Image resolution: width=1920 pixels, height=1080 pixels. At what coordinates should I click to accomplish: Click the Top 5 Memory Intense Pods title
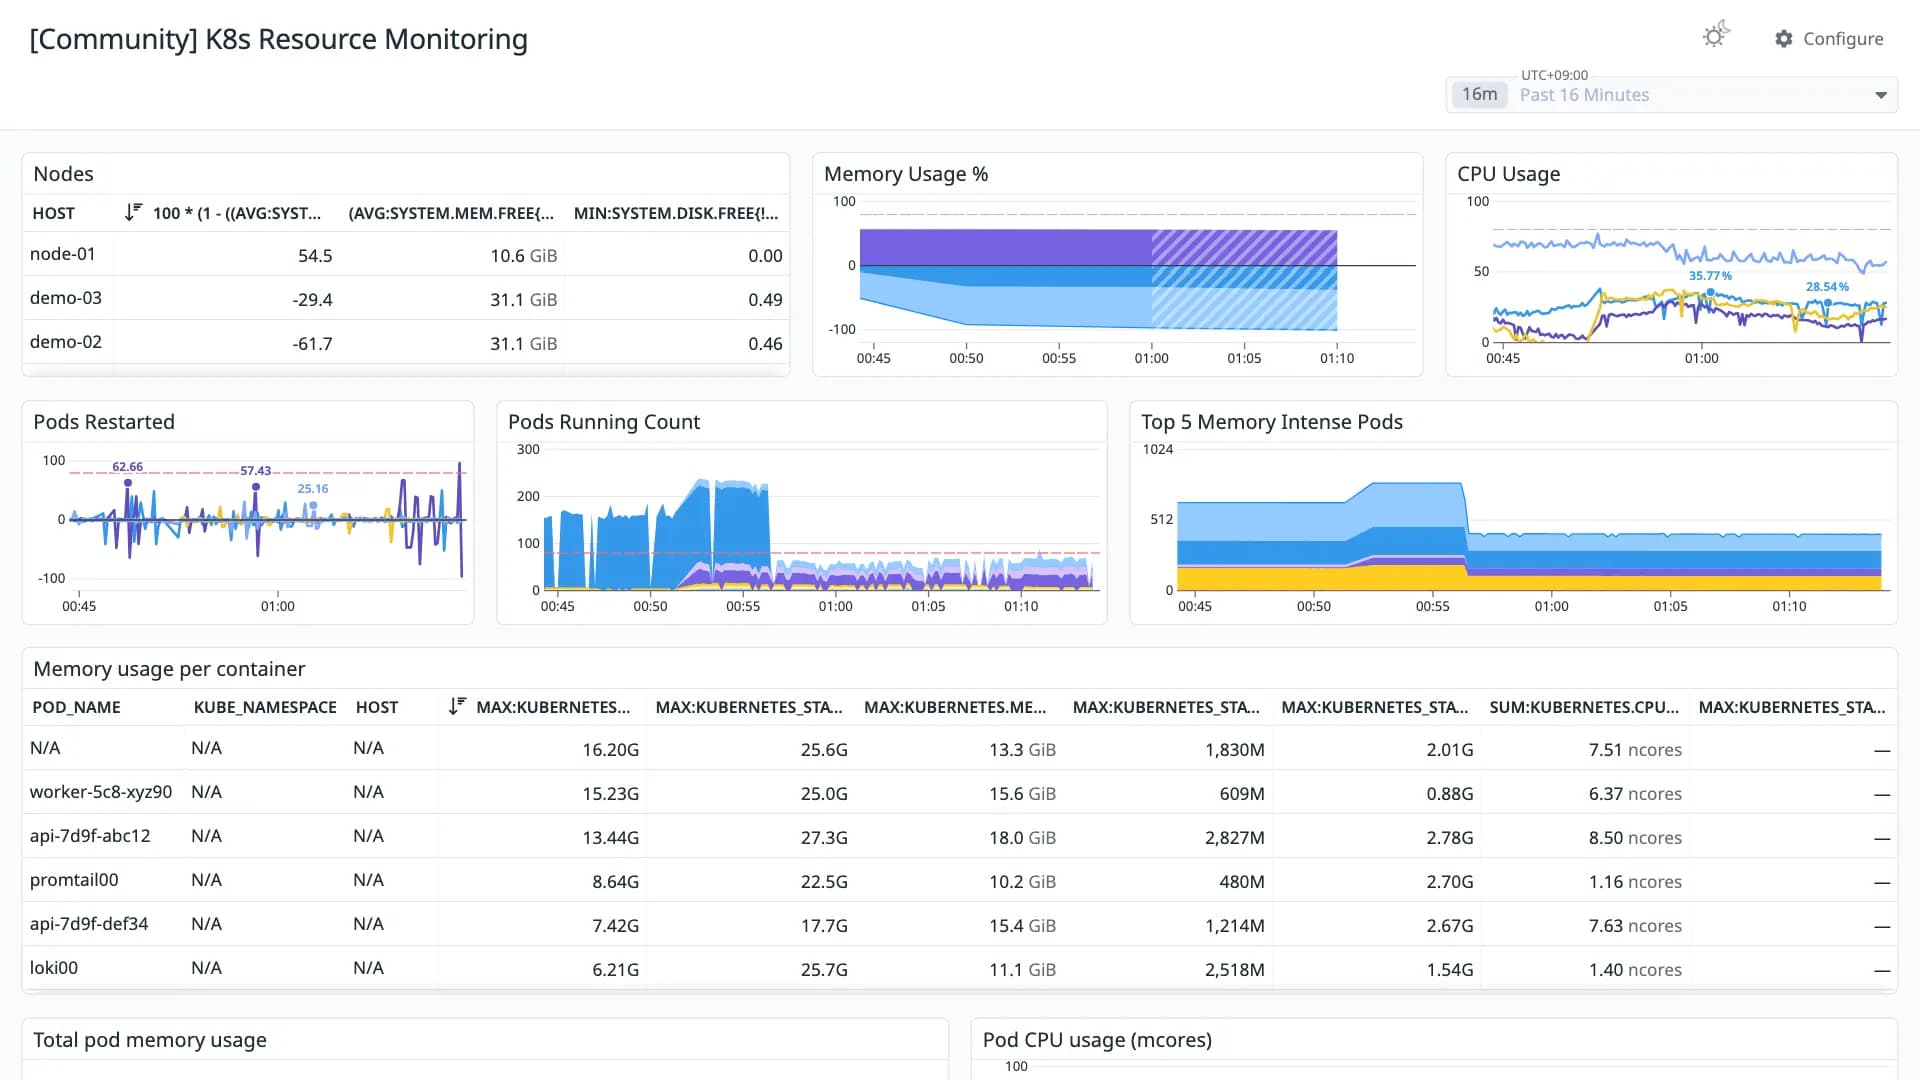[1272, 422]
